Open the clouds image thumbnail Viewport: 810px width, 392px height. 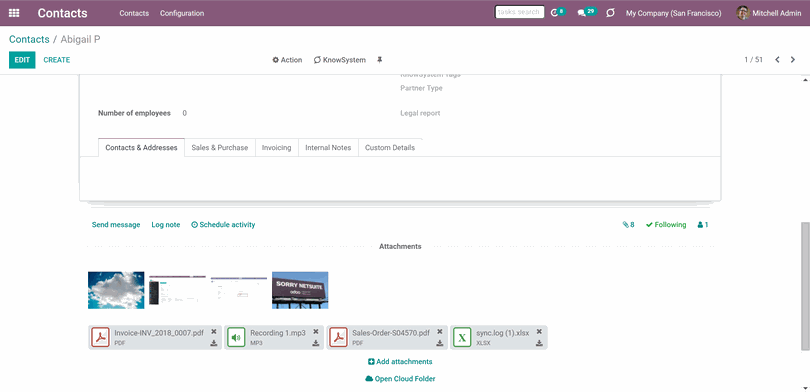pos(116,290)
